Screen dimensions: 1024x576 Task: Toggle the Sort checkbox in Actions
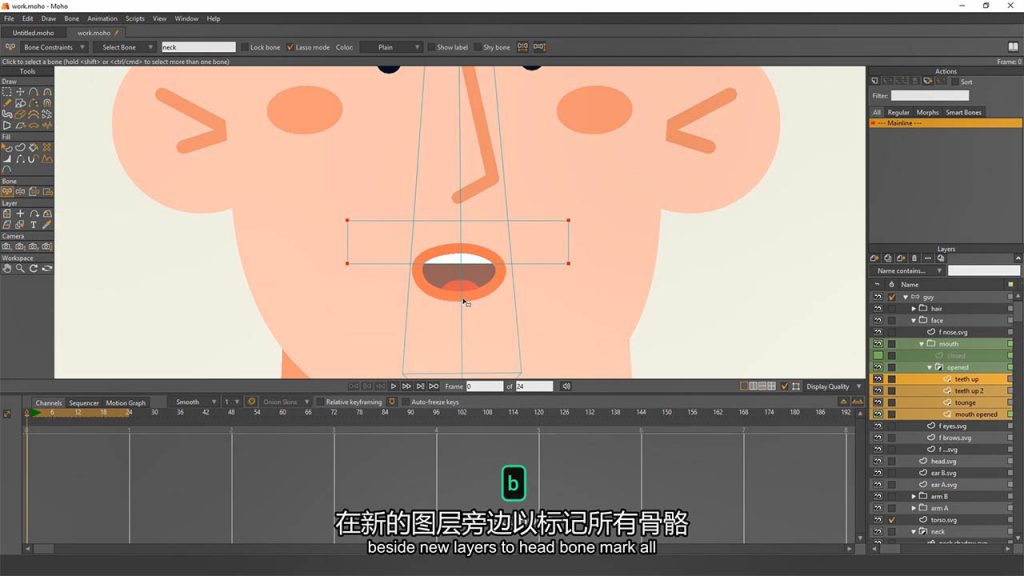click(955, 82)
